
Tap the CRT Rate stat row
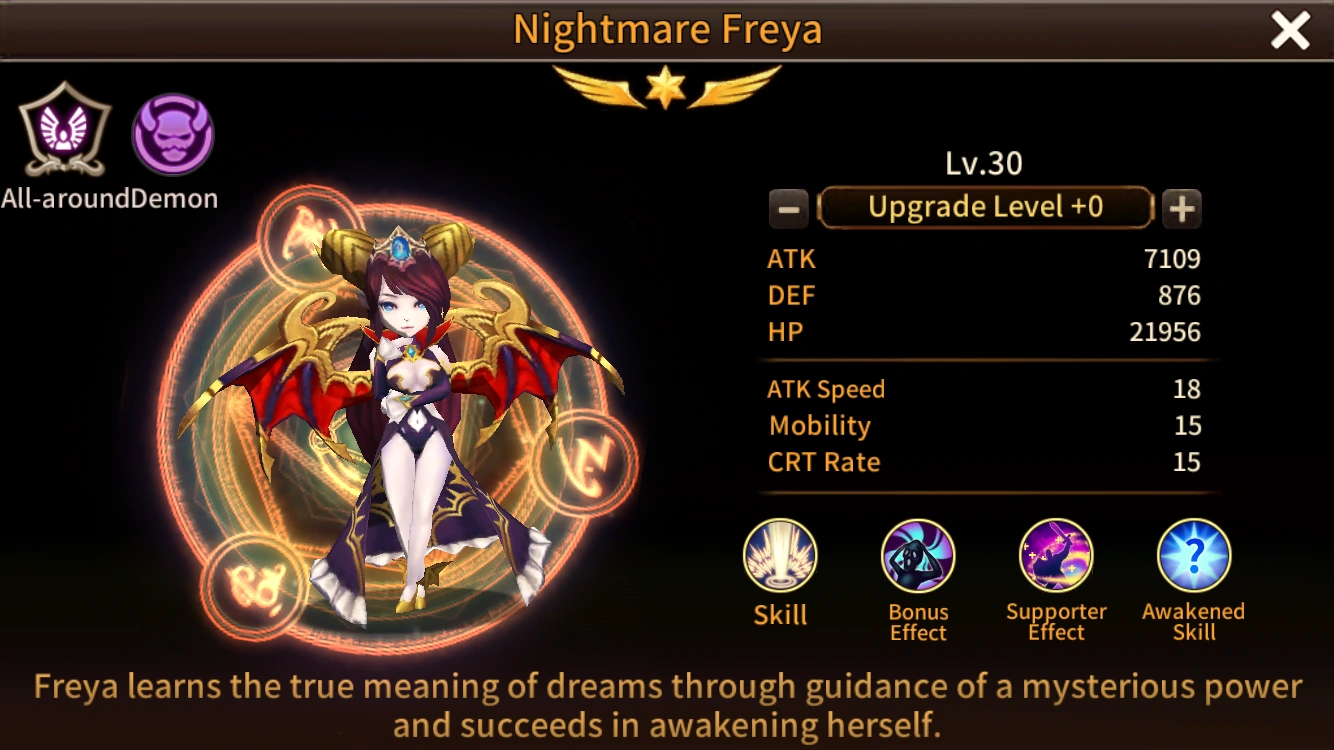pyautogui.click(x=984, y=462)
